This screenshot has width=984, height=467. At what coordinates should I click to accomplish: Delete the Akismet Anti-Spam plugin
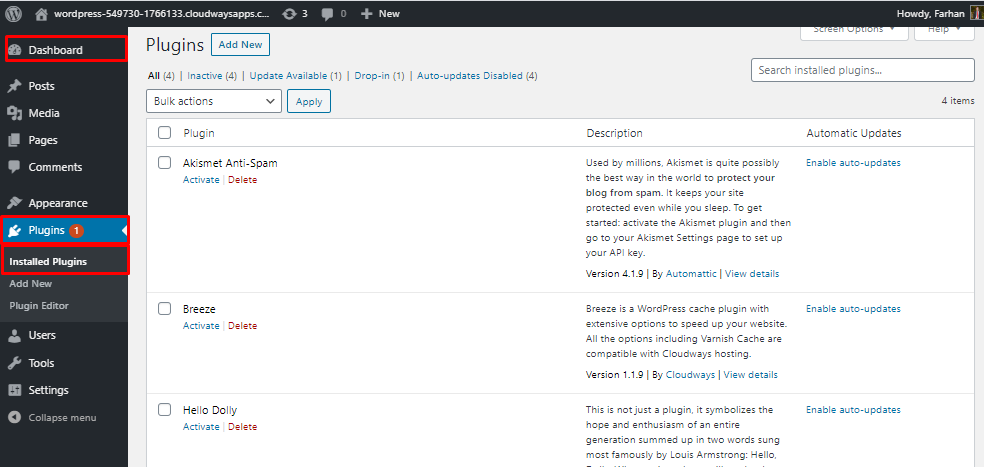[242, 180]
